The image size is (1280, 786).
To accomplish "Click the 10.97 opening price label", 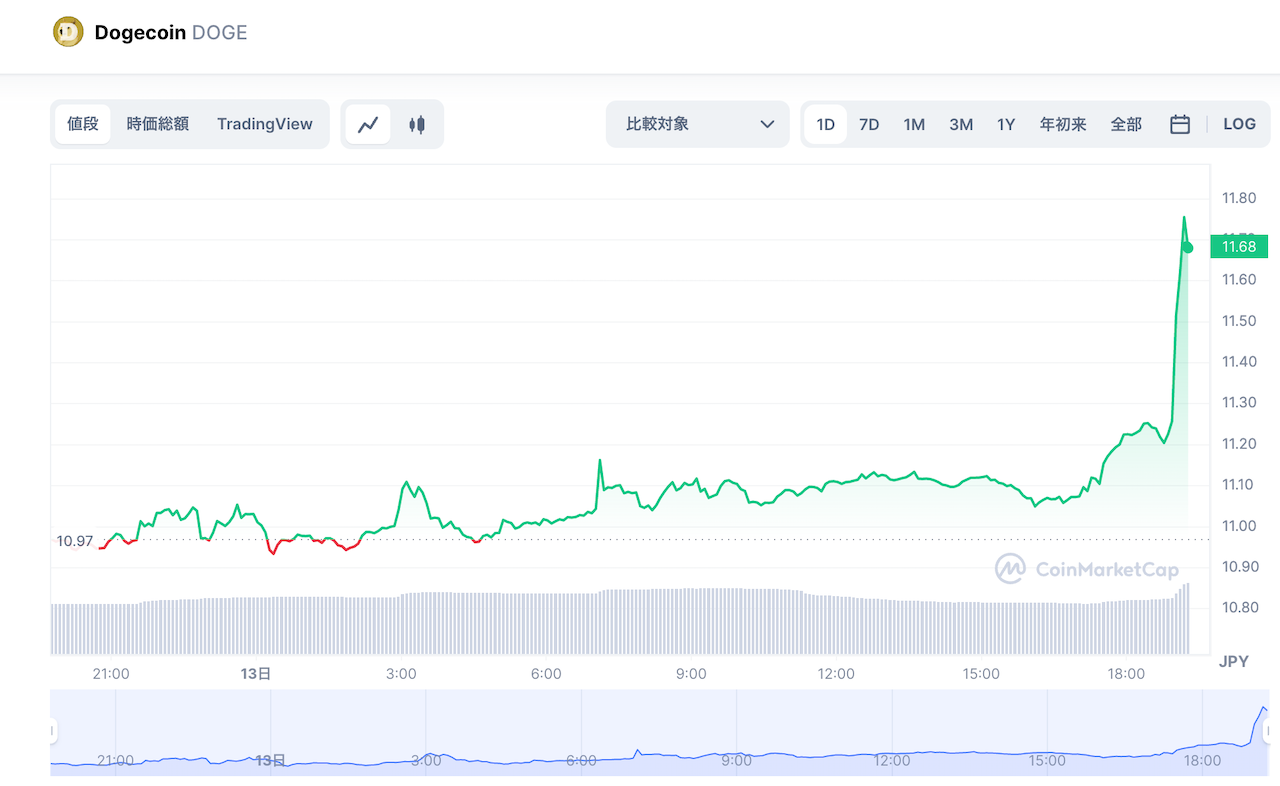I will tap(75, 541).
